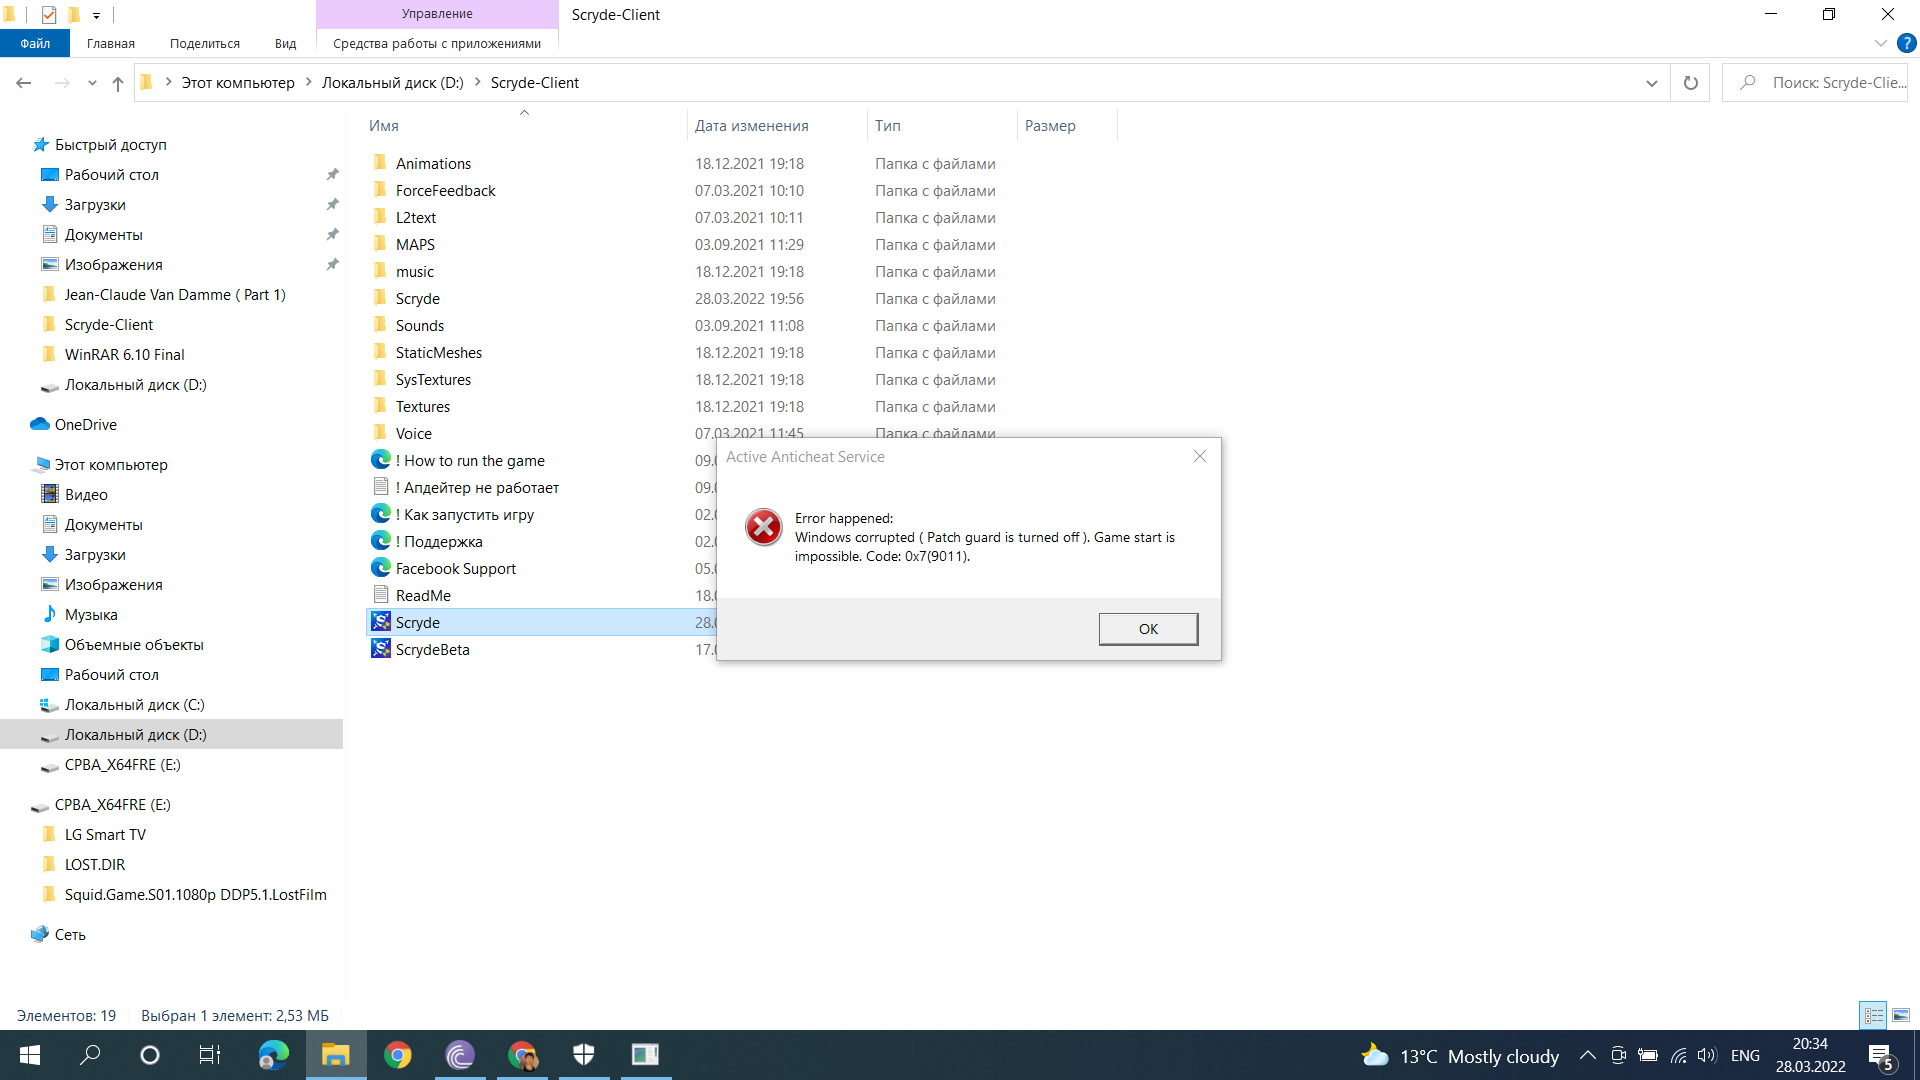
Task: Open the notification center icon
Action: tap(1881, 1055)
